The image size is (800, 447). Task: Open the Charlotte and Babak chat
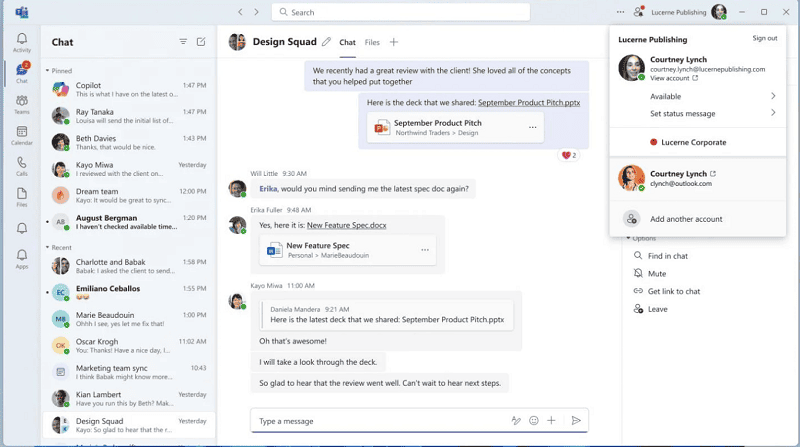point(129,266)
